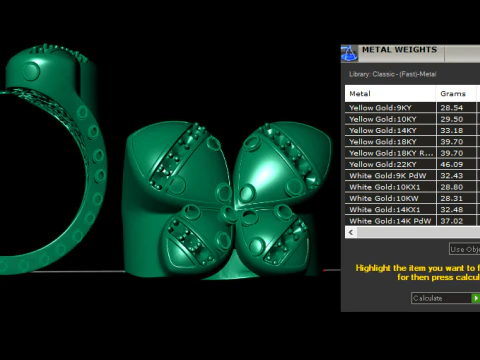The width and height of the screenshot is (480, 360).
Task: Click the Metal Weights flask icon
Action: (349, 53)
